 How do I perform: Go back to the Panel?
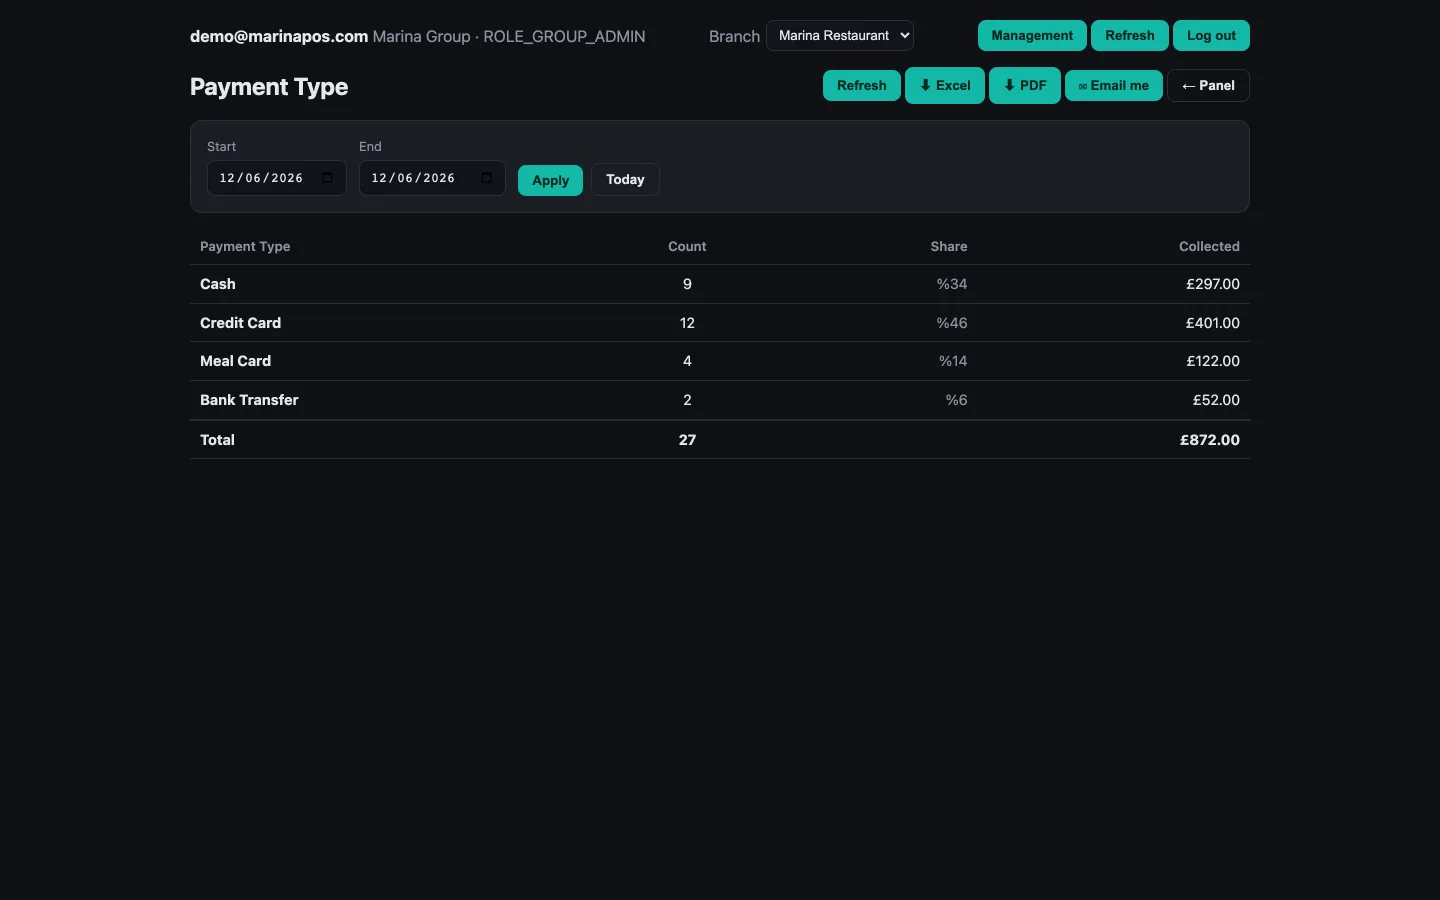(1208, 86)
